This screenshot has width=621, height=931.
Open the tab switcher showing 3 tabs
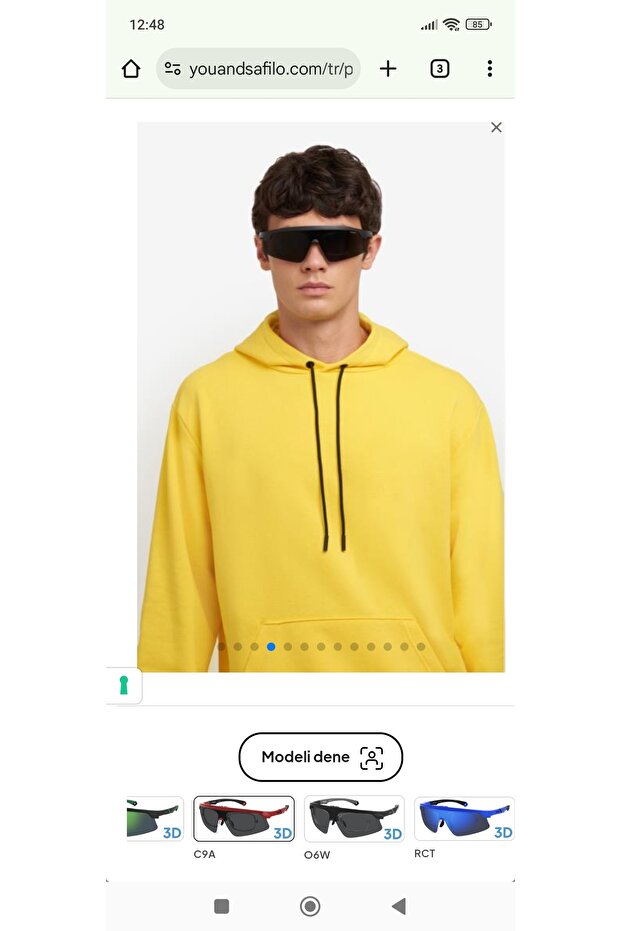[439, 69]
